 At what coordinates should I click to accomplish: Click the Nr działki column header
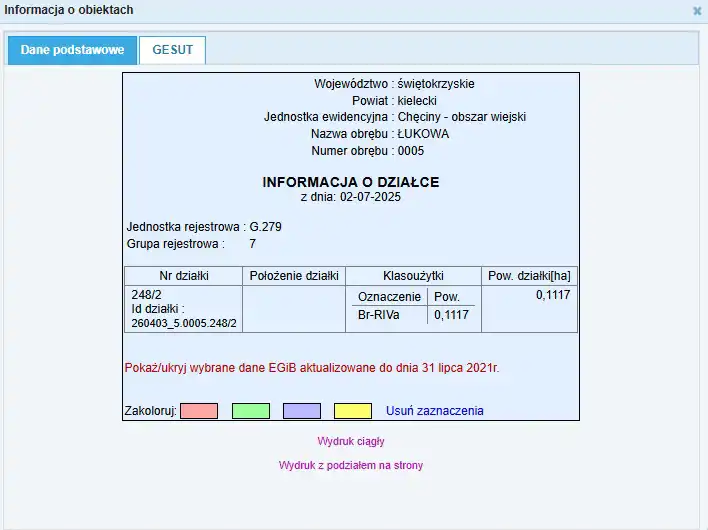click(x=183, y=276)
